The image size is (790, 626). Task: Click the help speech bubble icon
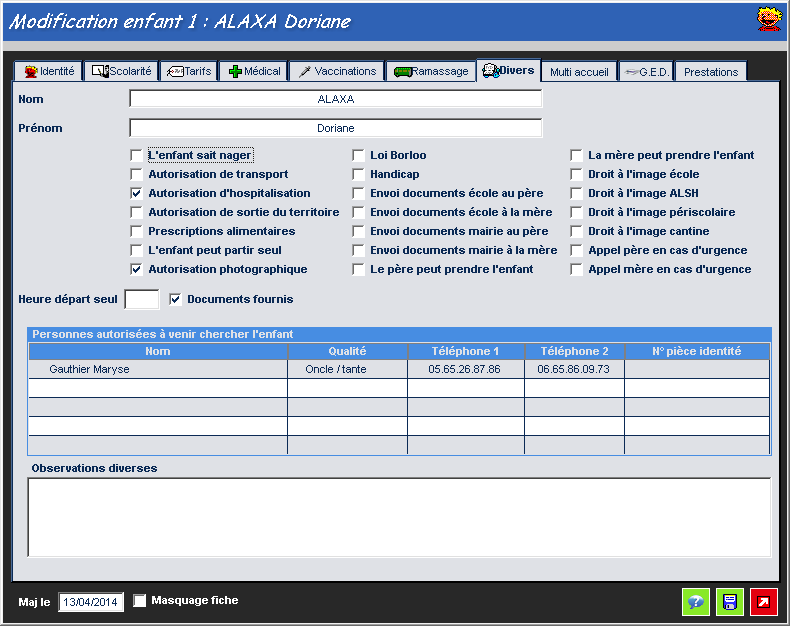pos(696,602)
